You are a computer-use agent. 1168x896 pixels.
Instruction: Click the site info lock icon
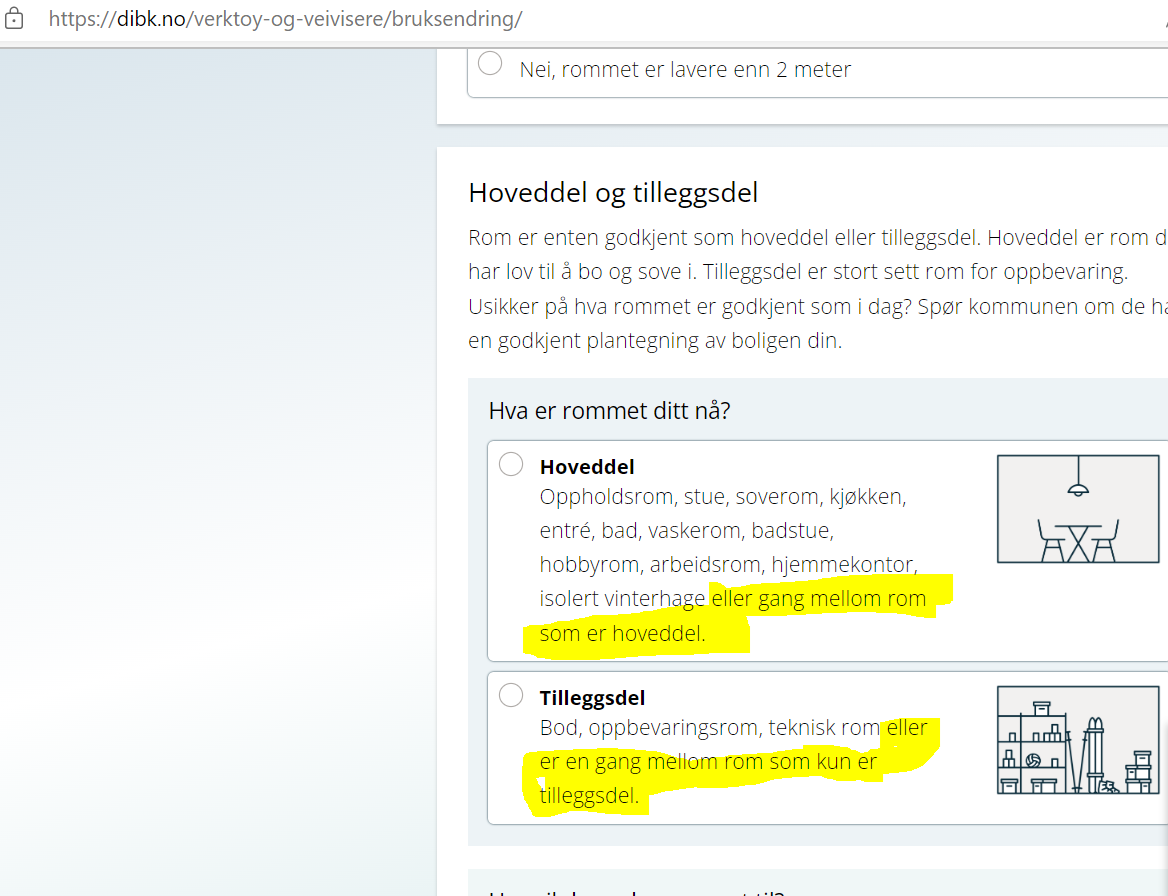(x=15, y=19)
